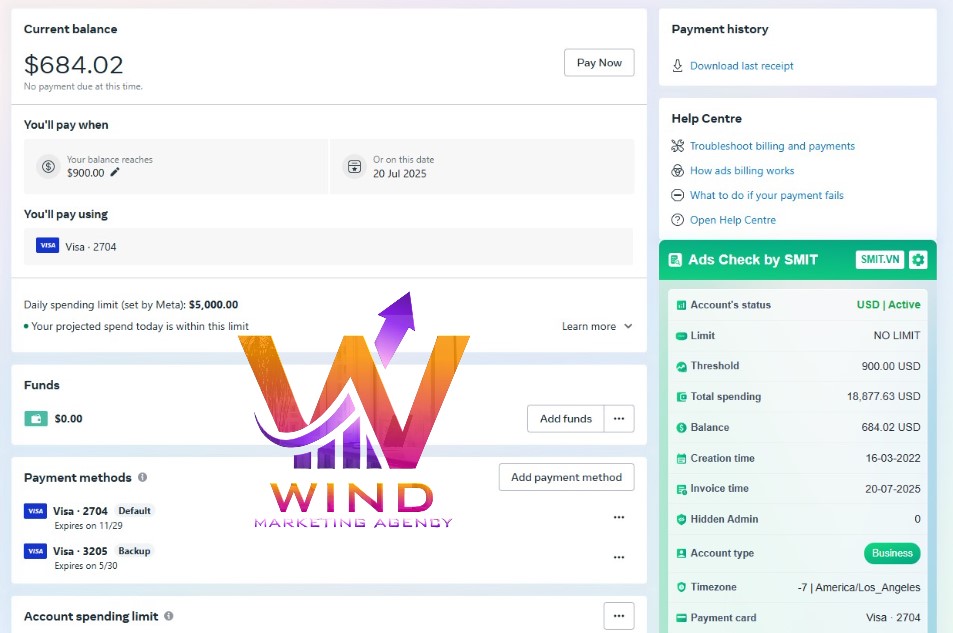The width and height of the screenshot is (953, 633).
Task: Click the Account's status row icon
Action: pos(681,305)
